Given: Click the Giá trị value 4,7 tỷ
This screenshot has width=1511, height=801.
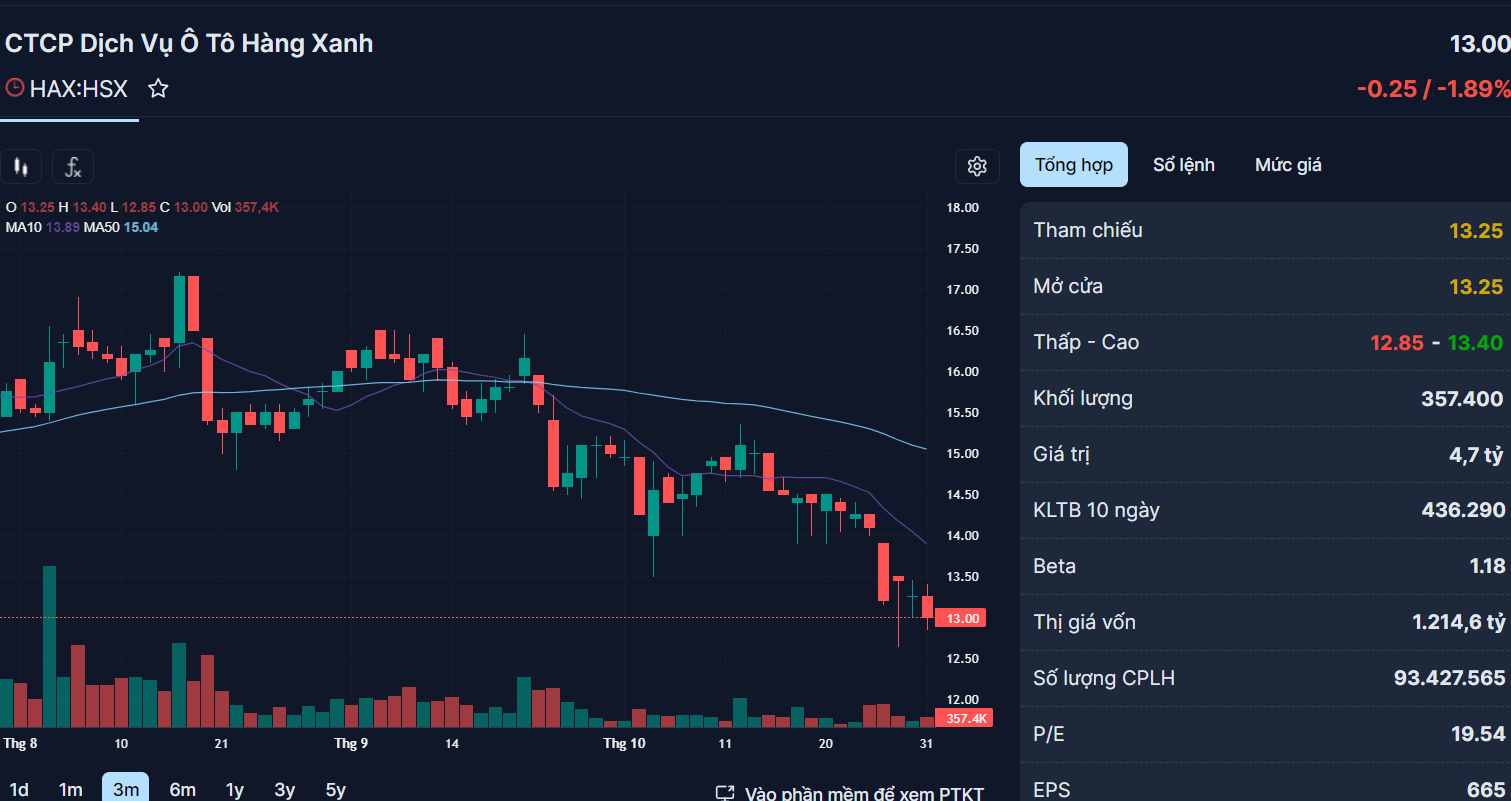Looking at the screenshot, I should click(x=1474, y=454).
